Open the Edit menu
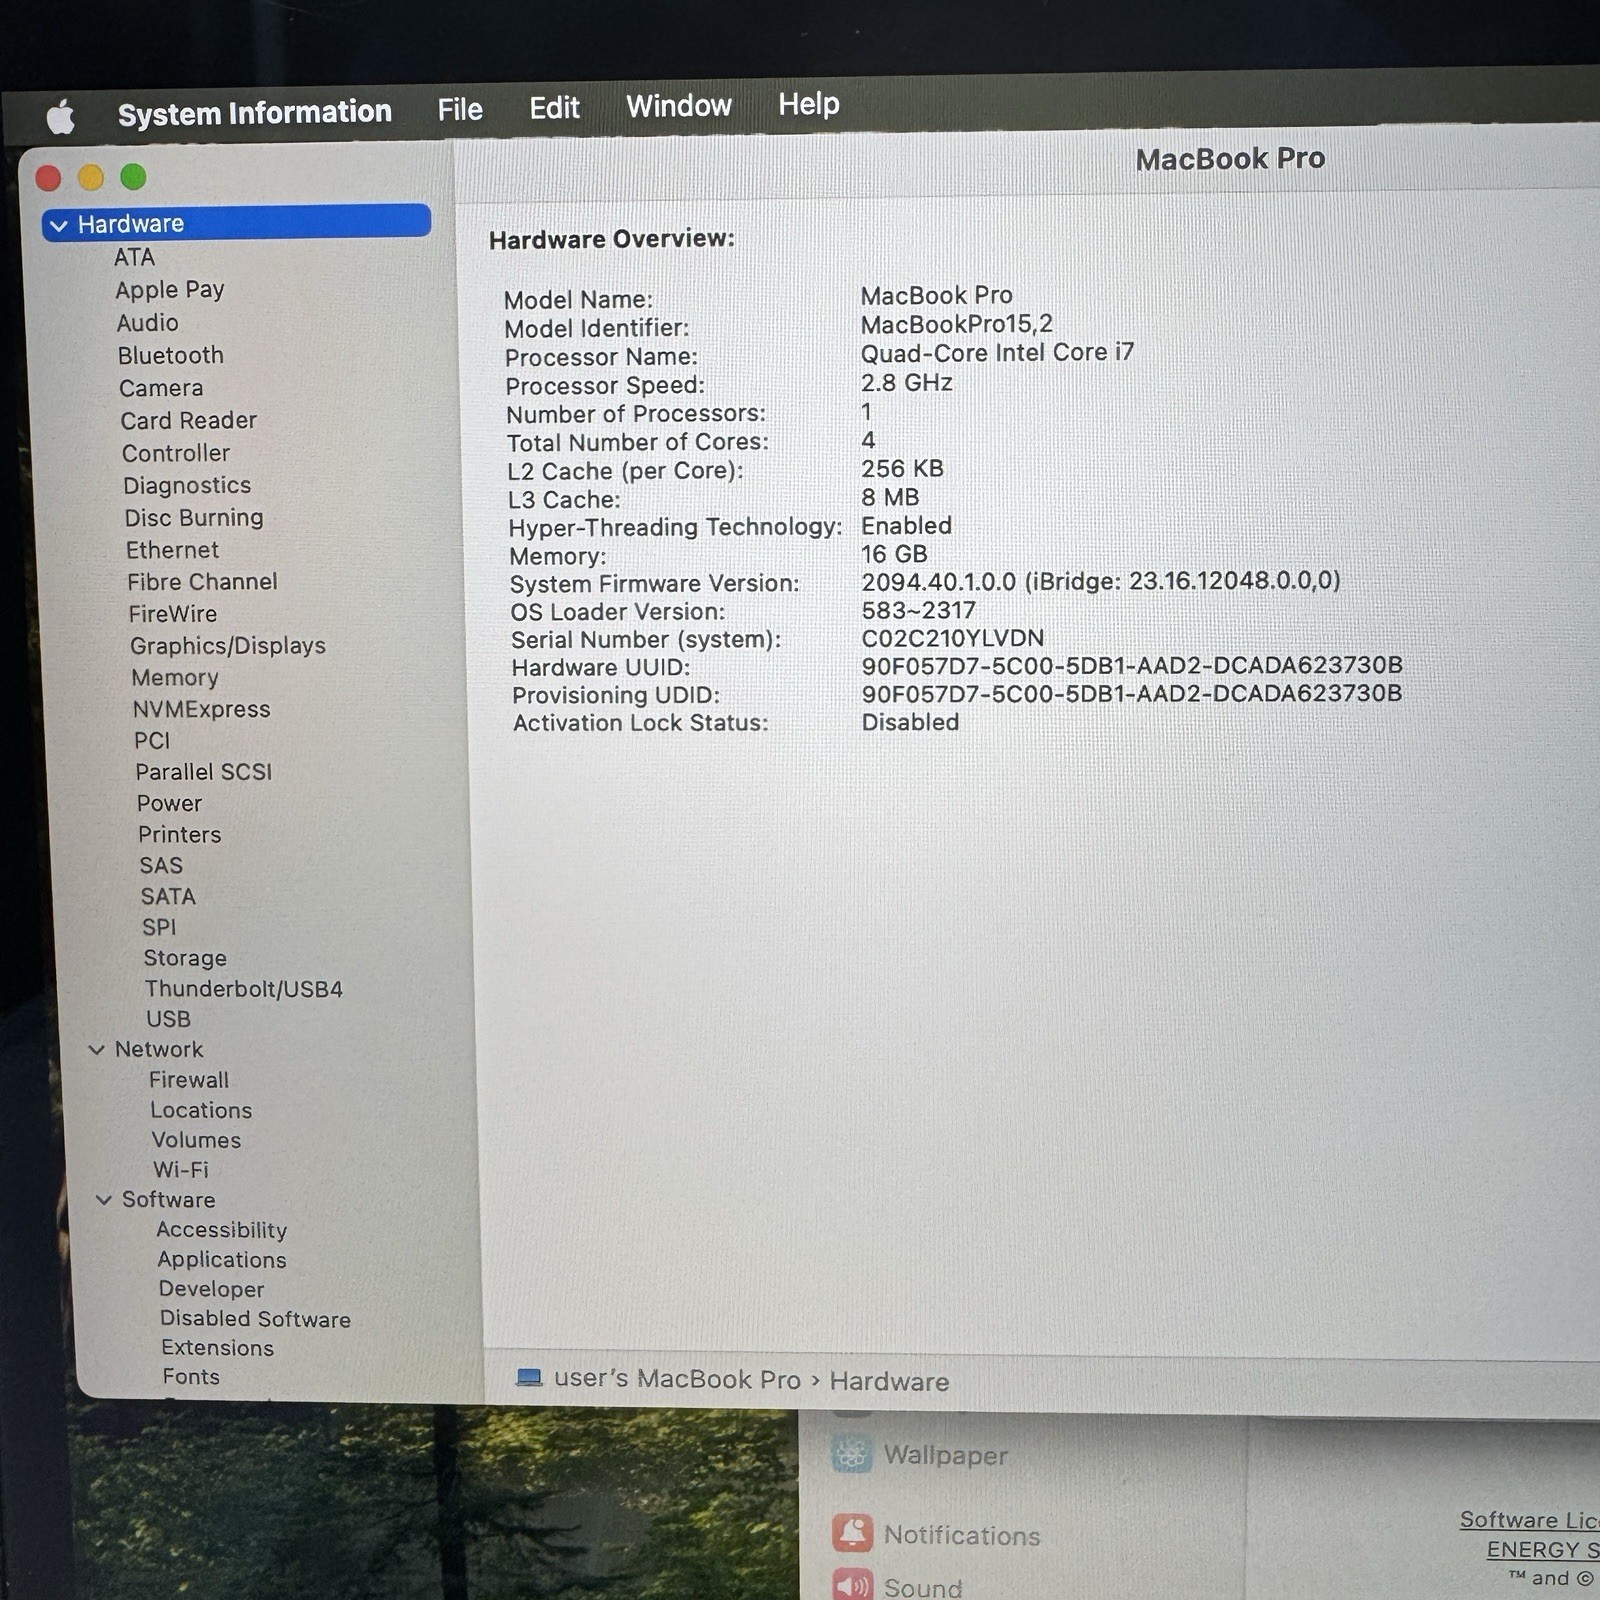The image size is (1600, 1600). click(x=554, y=107)
